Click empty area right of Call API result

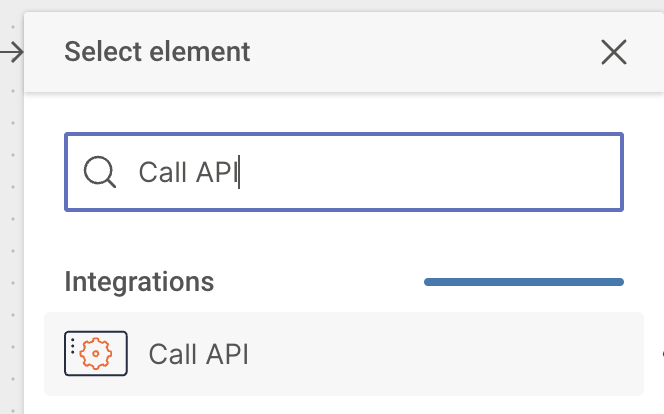(x=450, y=354)
